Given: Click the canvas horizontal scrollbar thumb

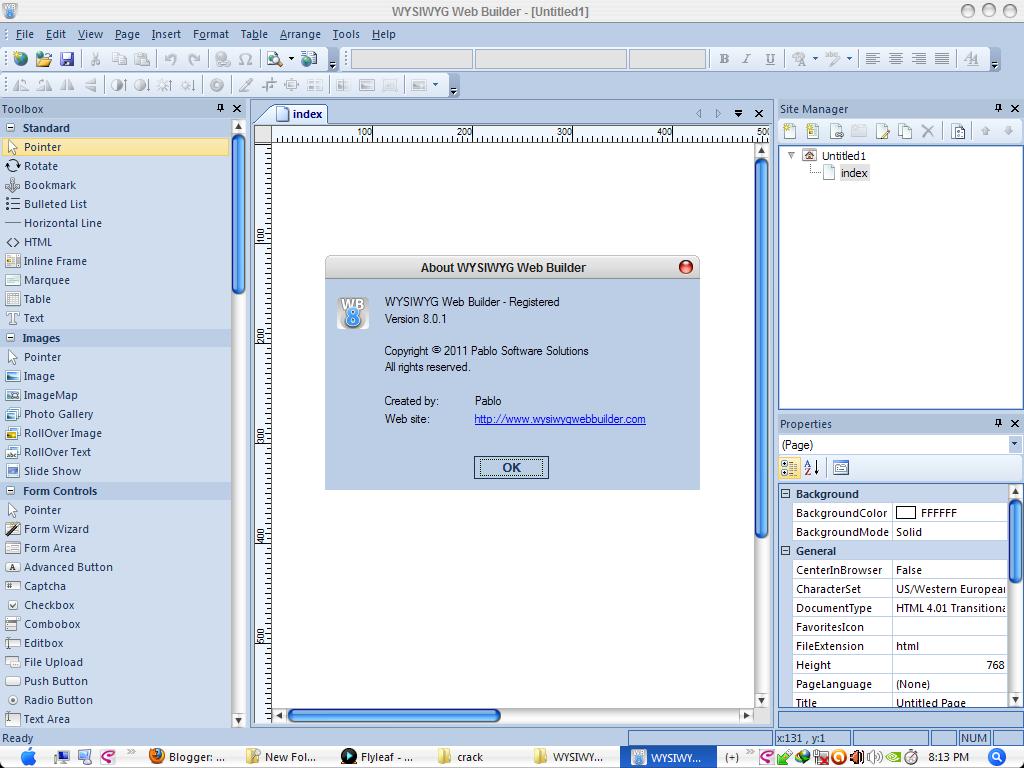Looking at the screenshot, I should 394,716.
